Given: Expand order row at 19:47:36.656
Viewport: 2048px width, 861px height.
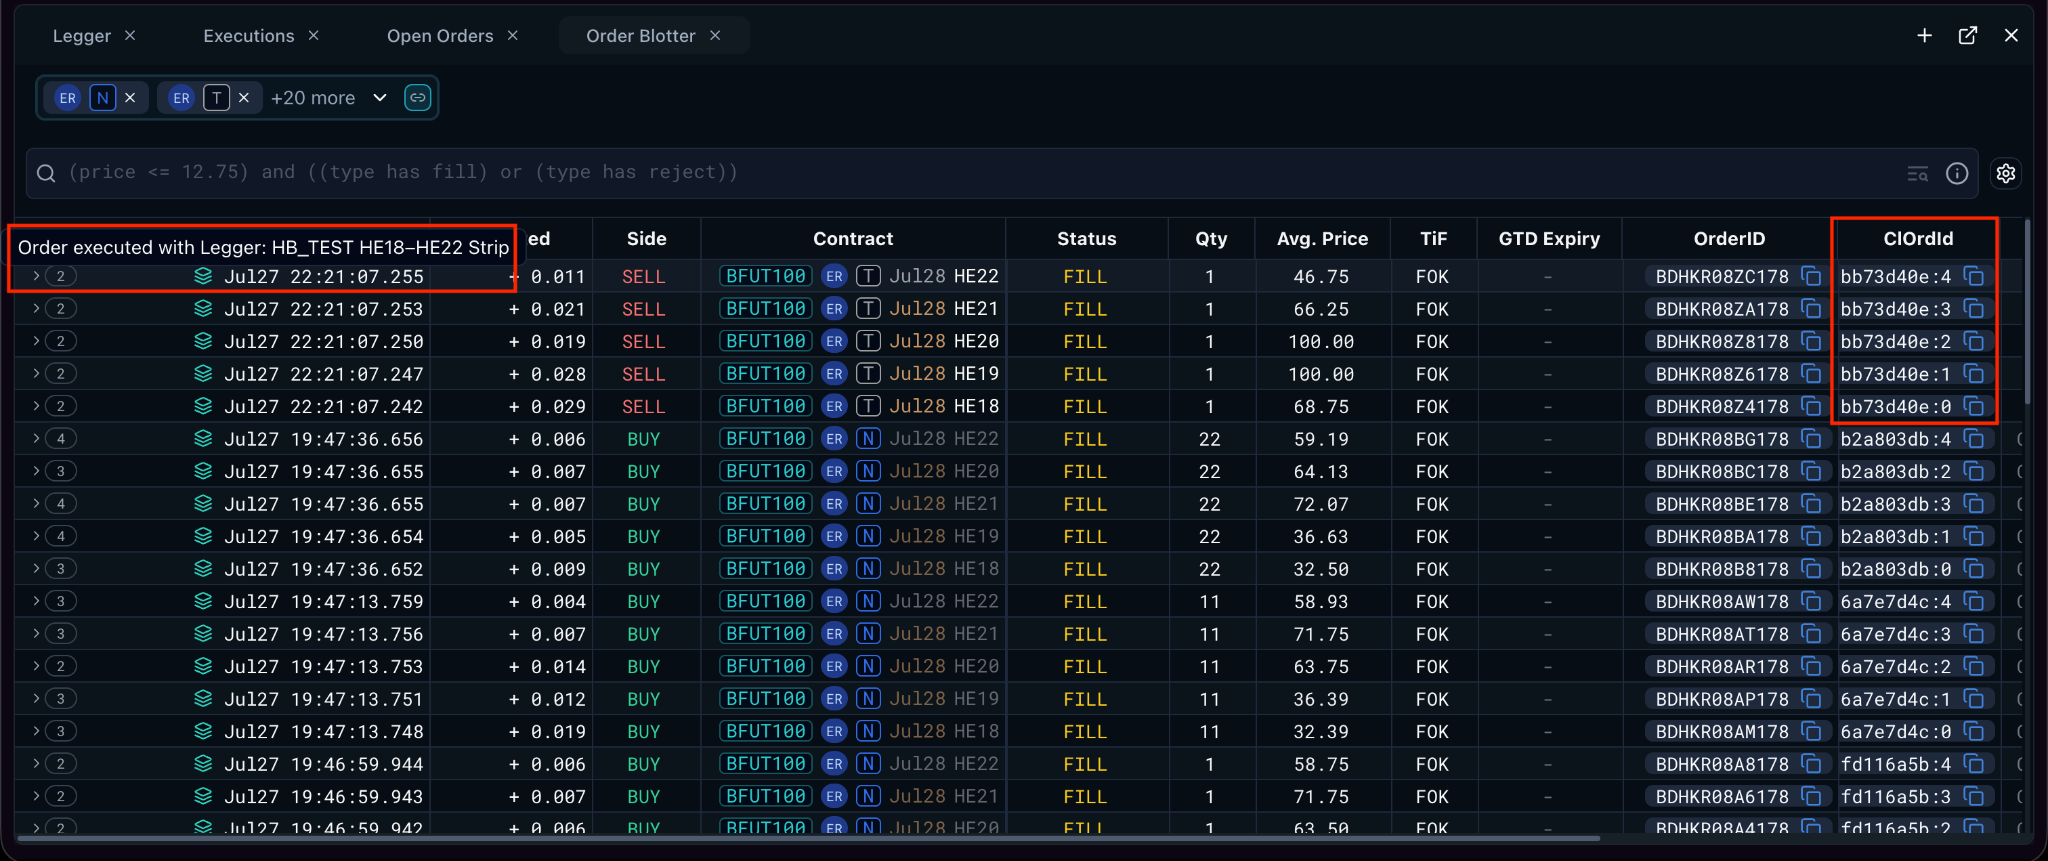Looking at the screenshot, I should [36, 439].
